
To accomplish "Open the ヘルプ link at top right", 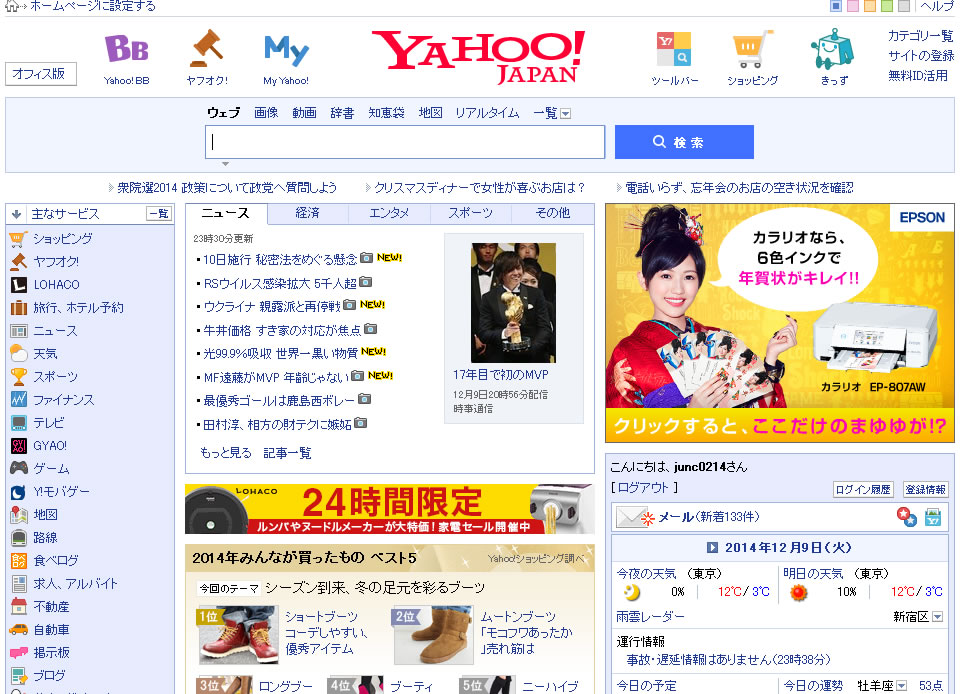I will tap(937, 6).
